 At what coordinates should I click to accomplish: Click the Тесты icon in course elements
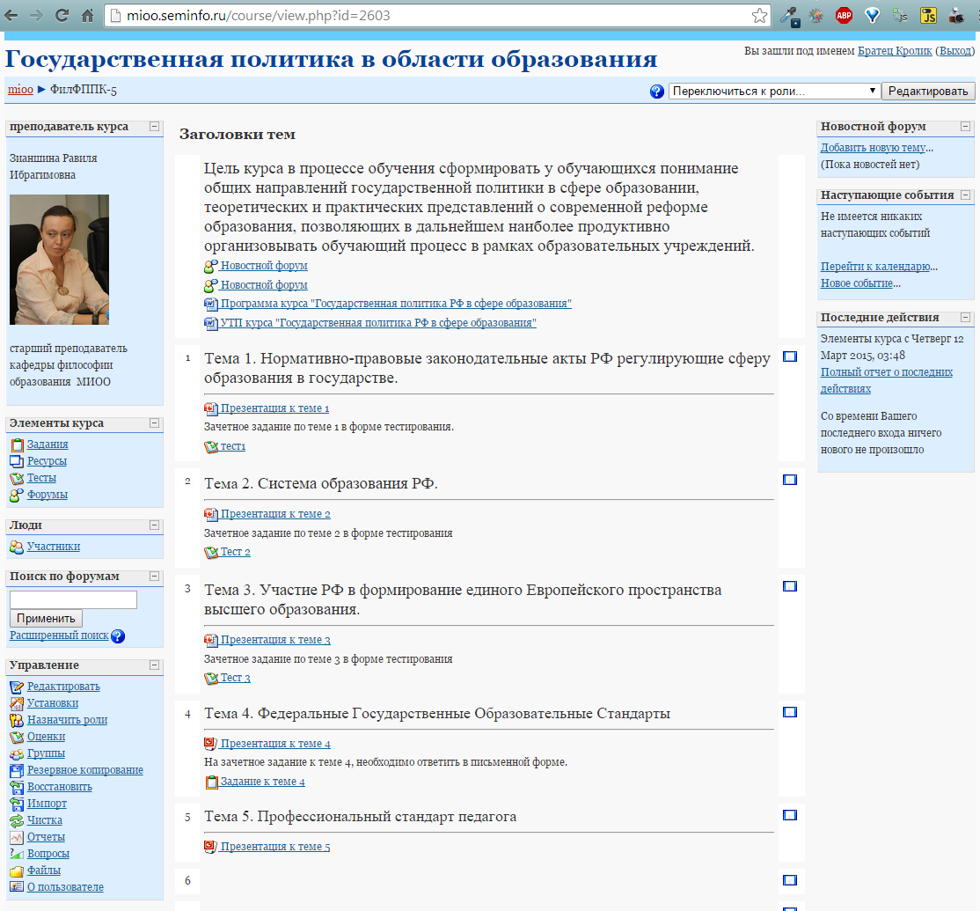[x=17, y=479]
